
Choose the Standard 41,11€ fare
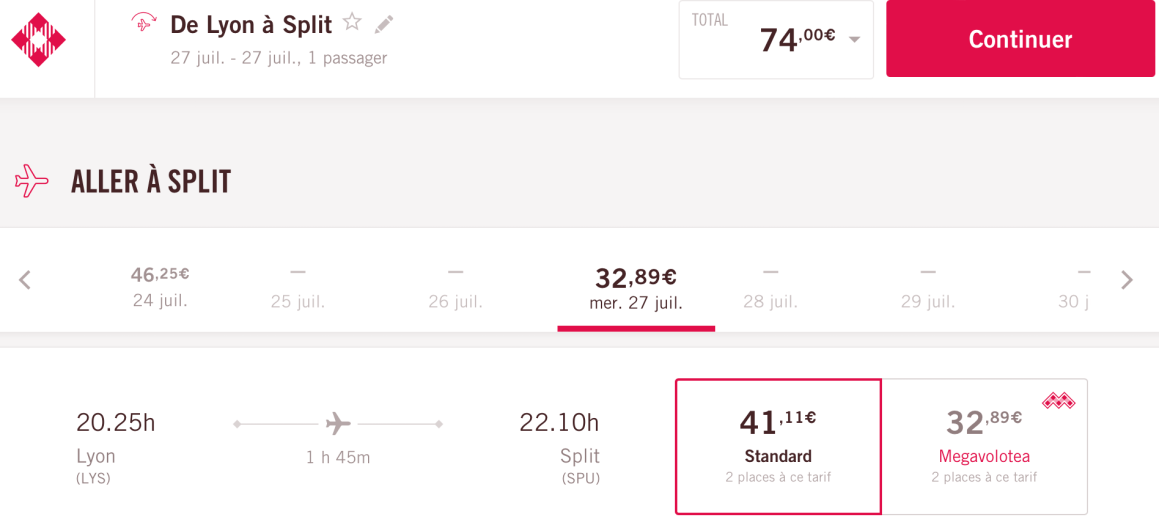coord(778,446)
